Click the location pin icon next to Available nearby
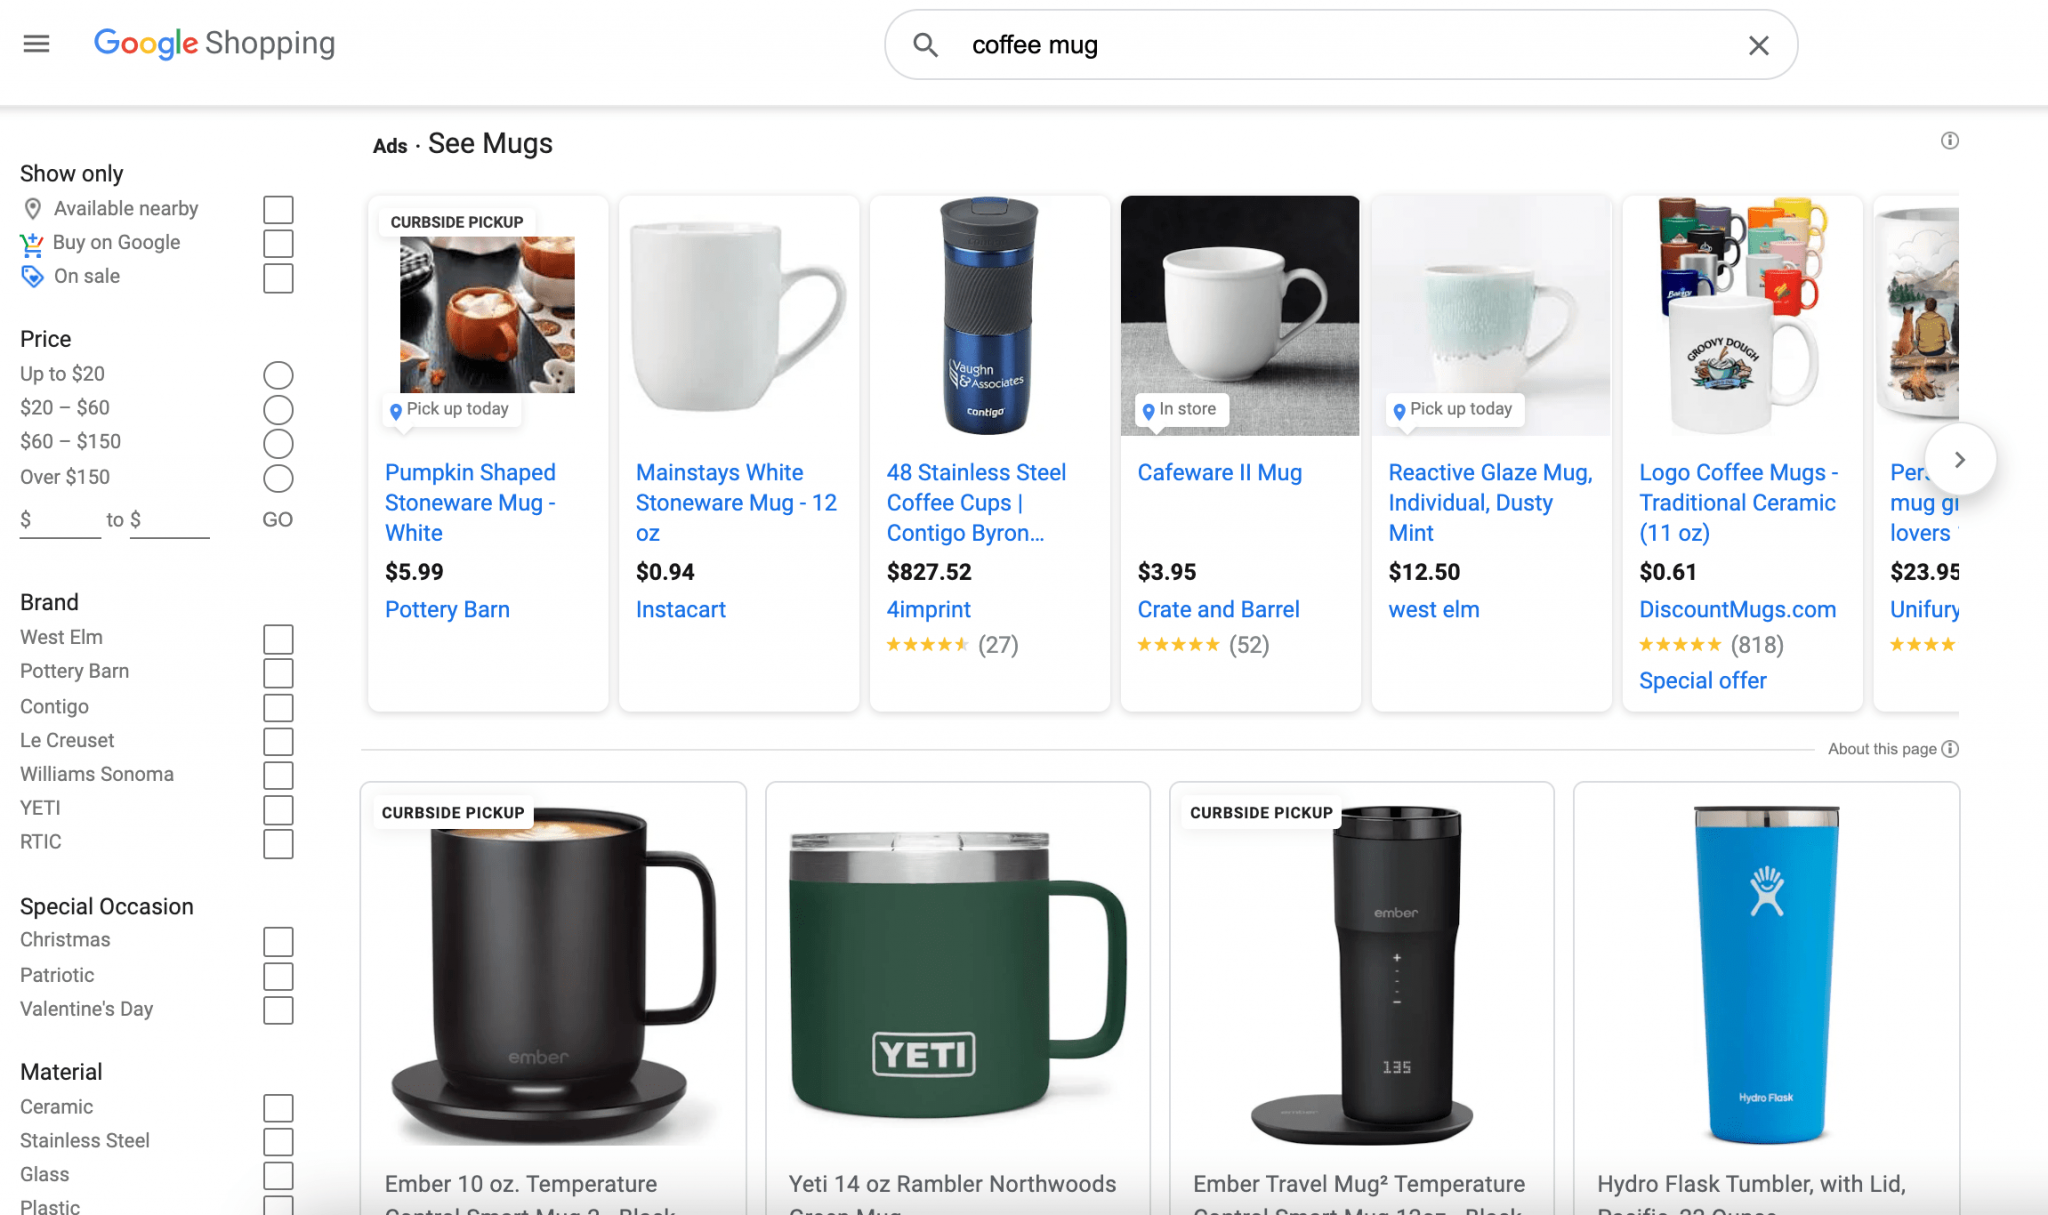2048x1215 pixels. point(31,208)
